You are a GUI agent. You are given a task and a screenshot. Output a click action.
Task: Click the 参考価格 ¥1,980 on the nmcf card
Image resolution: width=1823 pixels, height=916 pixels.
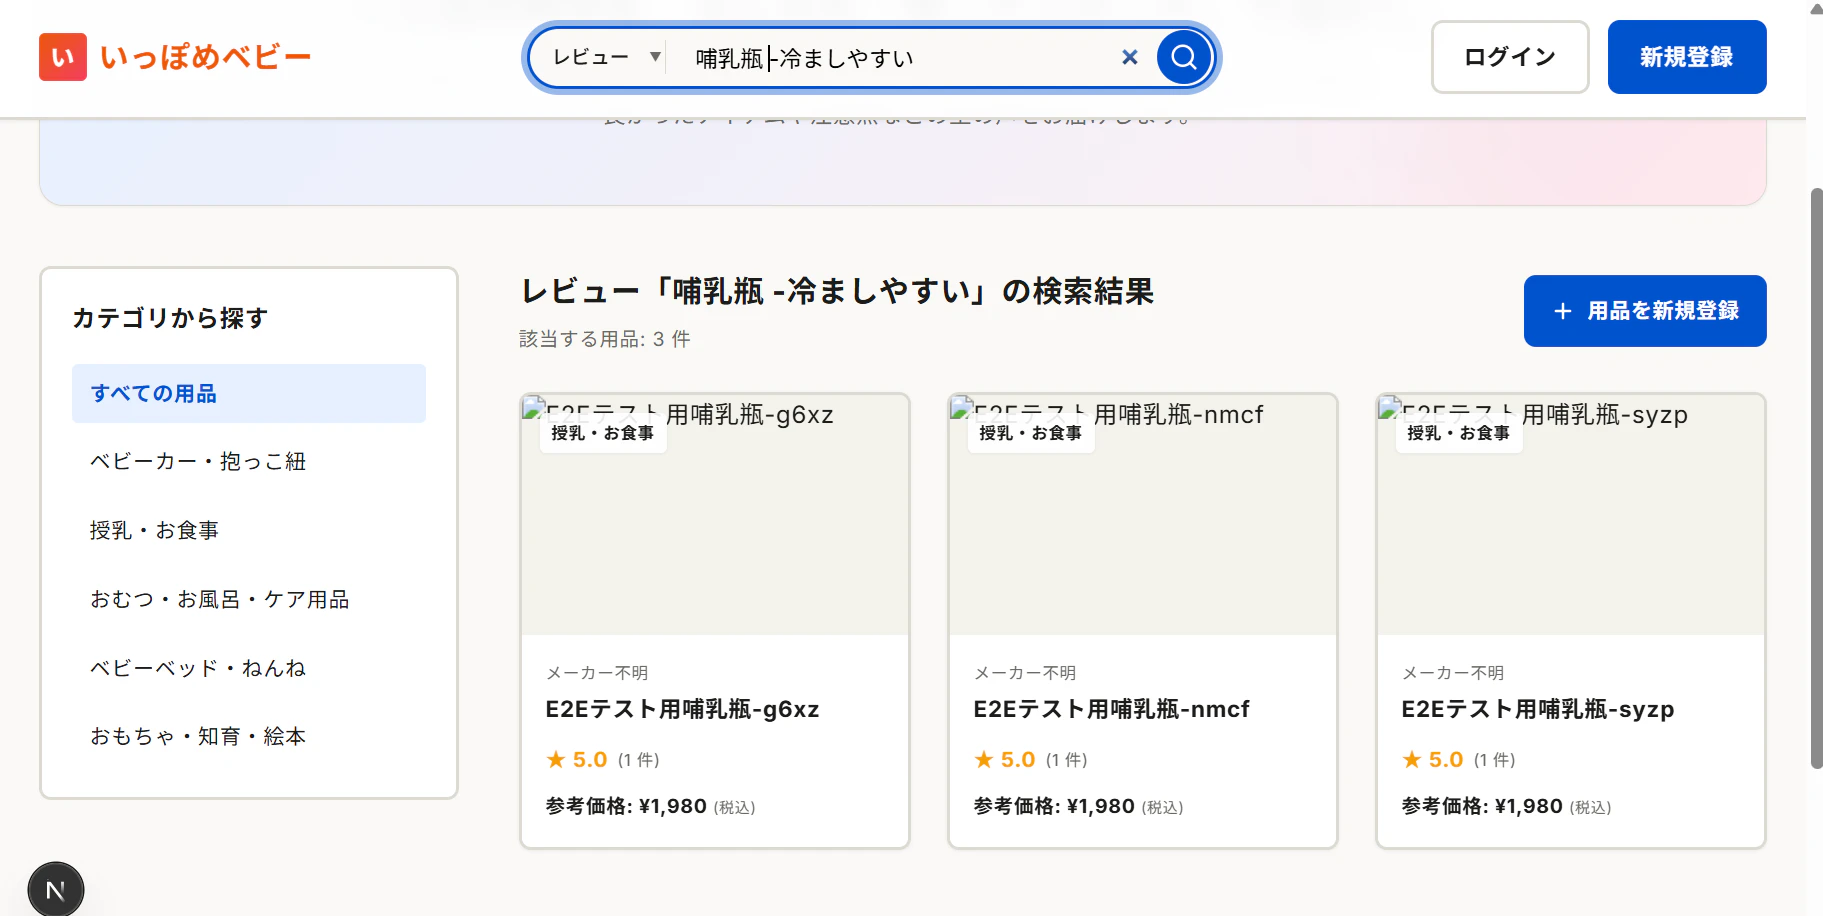click(1078, 806)
